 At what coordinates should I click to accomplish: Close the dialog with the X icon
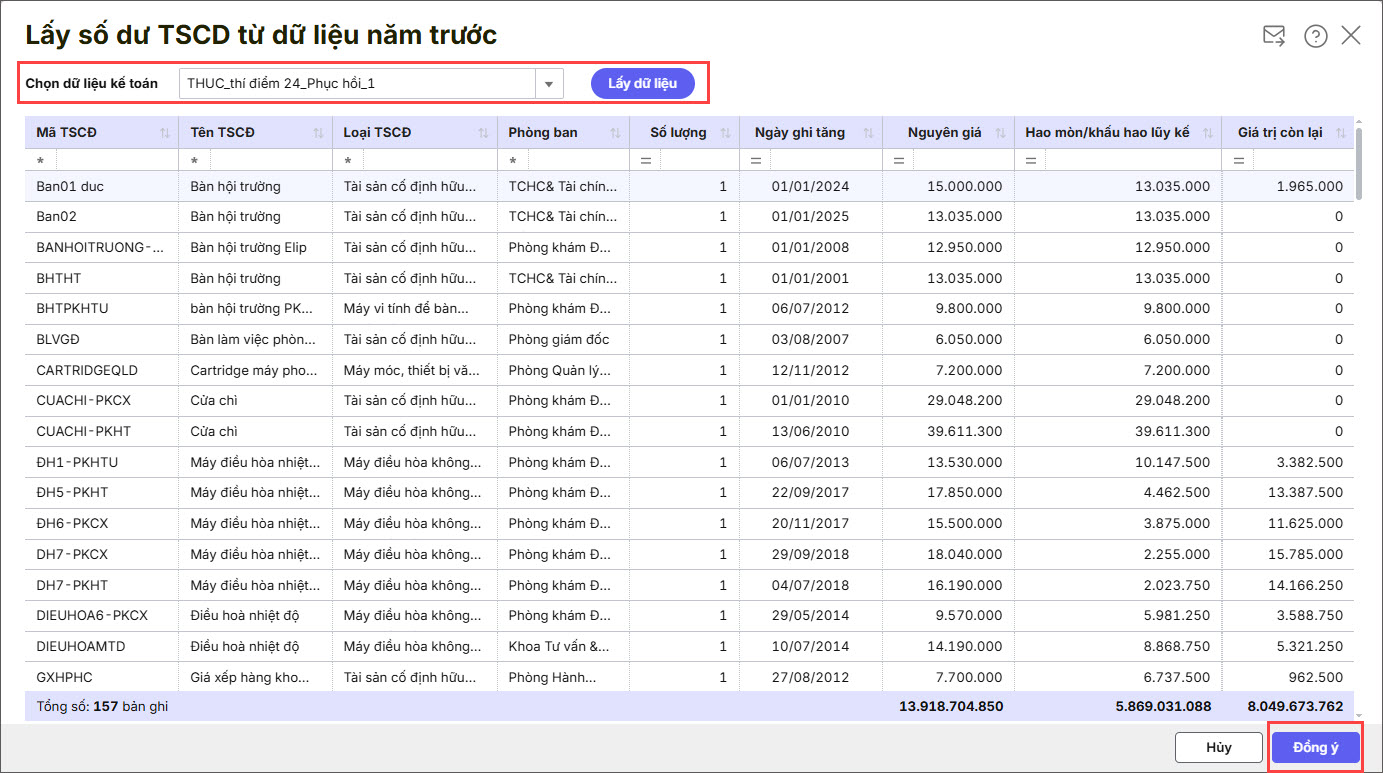(1351, 36)
